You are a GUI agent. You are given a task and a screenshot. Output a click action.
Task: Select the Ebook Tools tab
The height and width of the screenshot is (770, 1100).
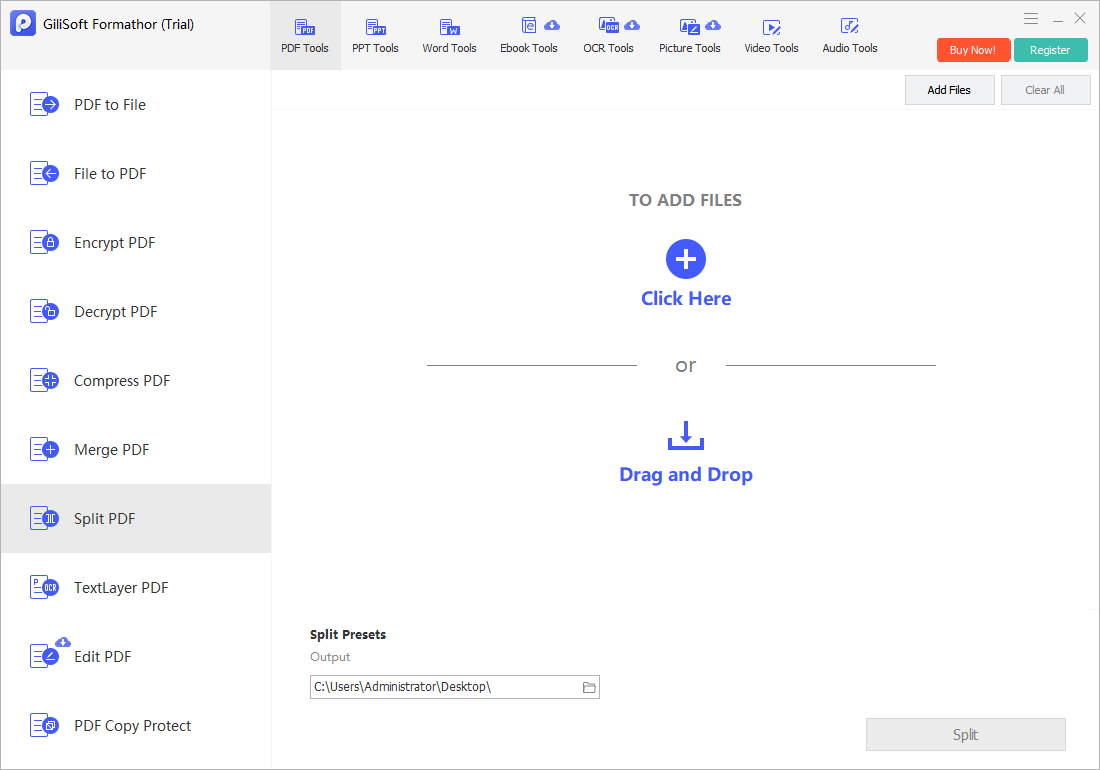pyautogui.click(x=529, y=36)
